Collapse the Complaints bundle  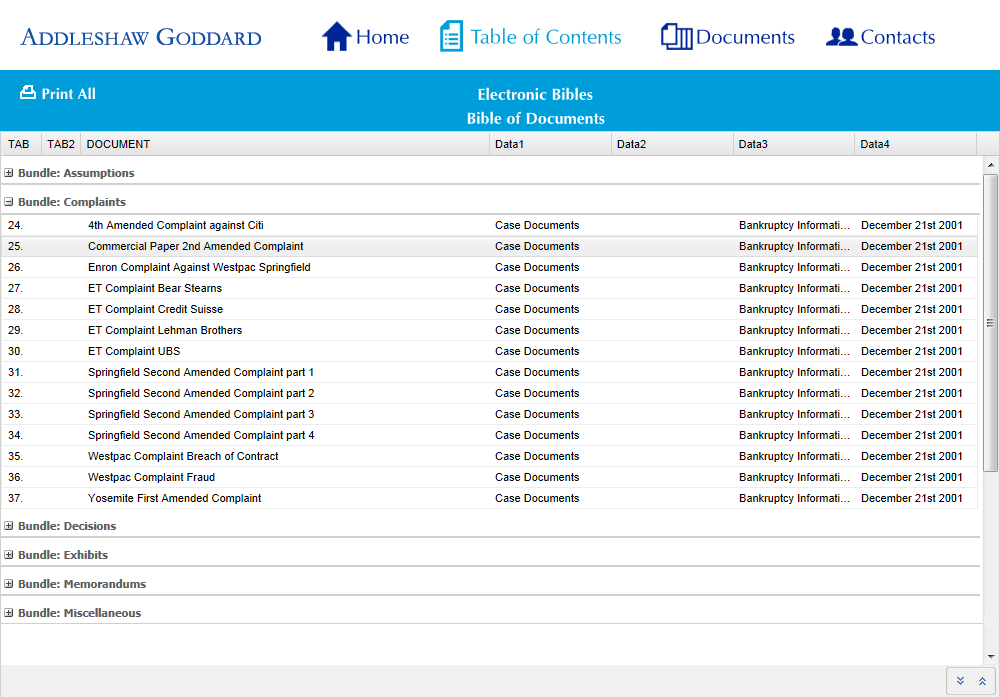point(9,202)
